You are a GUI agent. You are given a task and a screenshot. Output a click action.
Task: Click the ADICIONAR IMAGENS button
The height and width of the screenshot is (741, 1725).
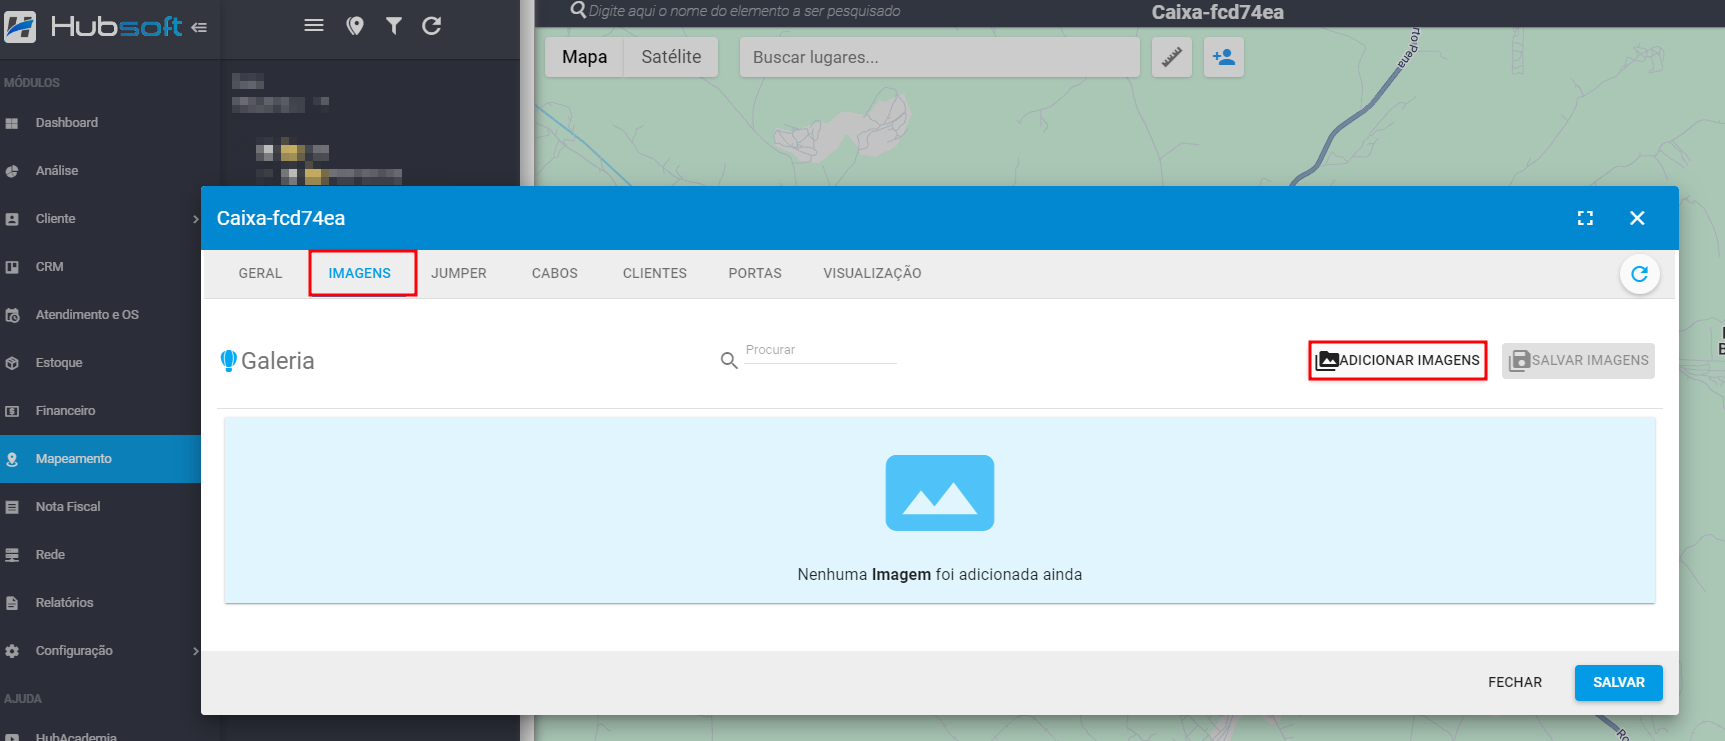(x=1398, y=360)
